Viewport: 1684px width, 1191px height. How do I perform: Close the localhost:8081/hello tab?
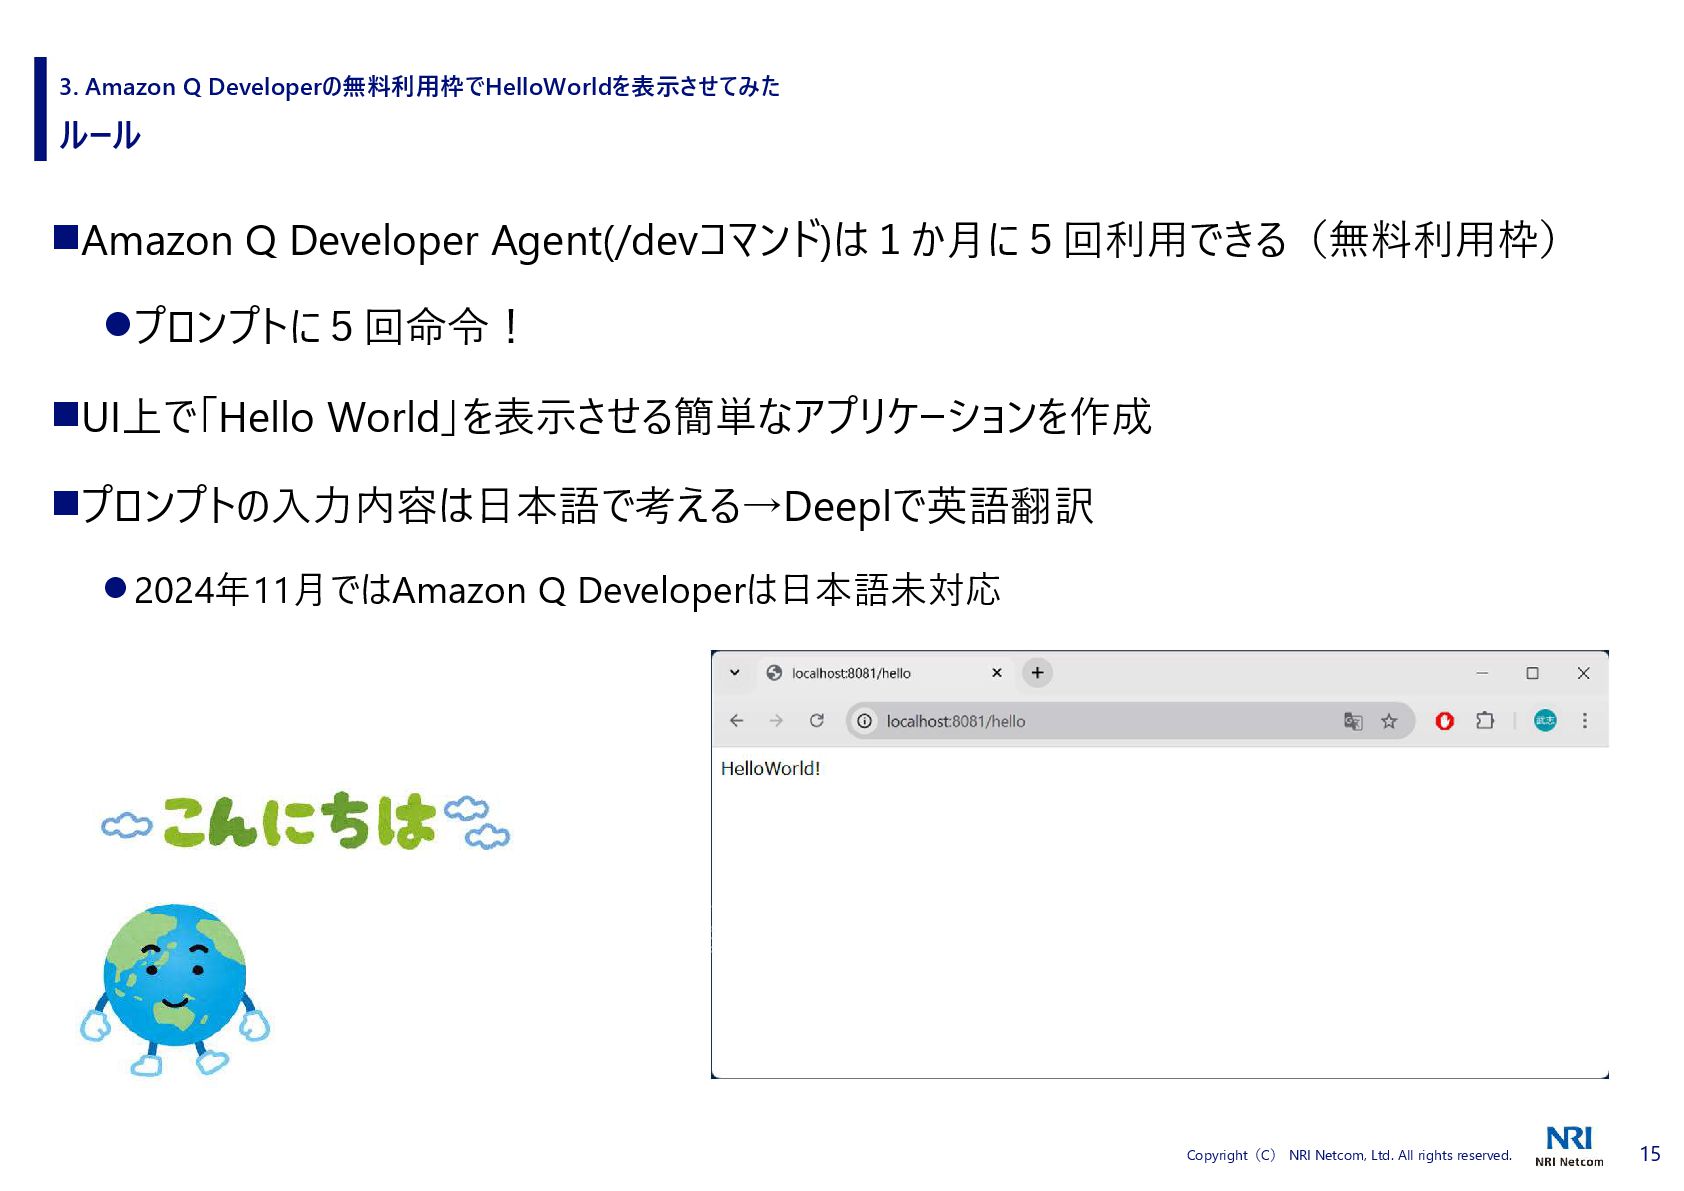[x=996, y=673]
